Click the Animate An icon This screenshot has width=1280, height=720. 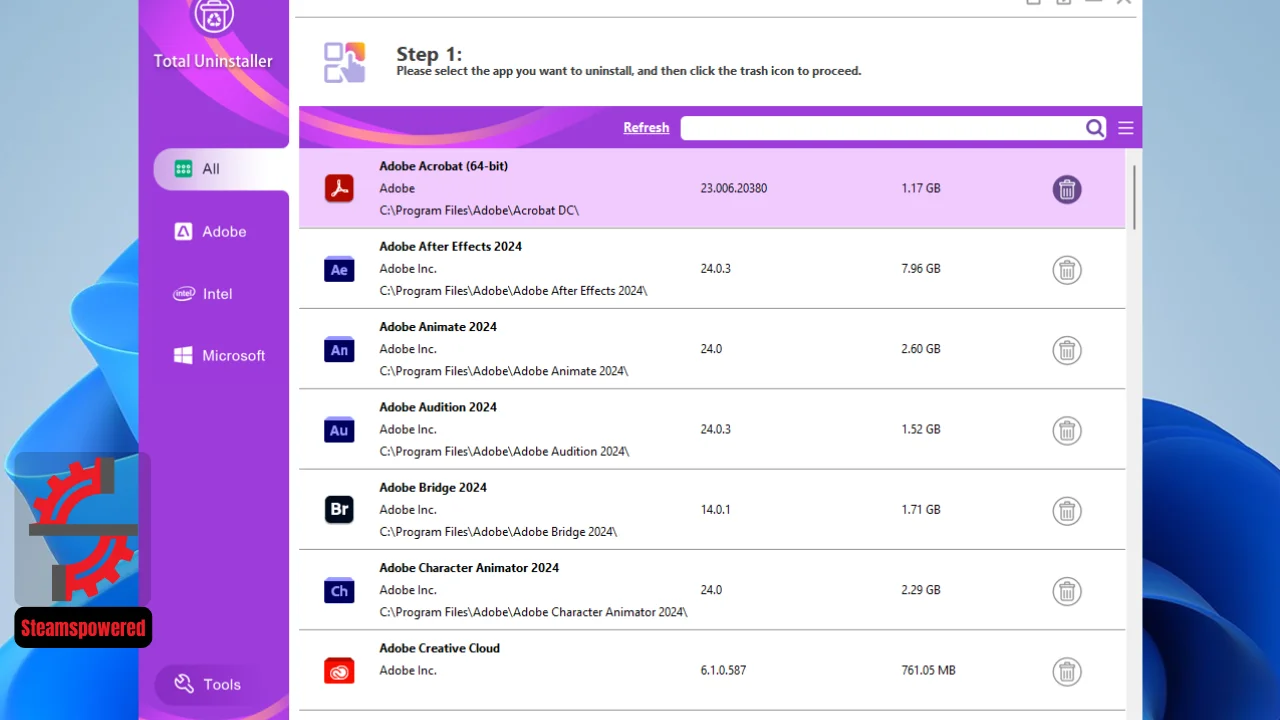(339, 349)
